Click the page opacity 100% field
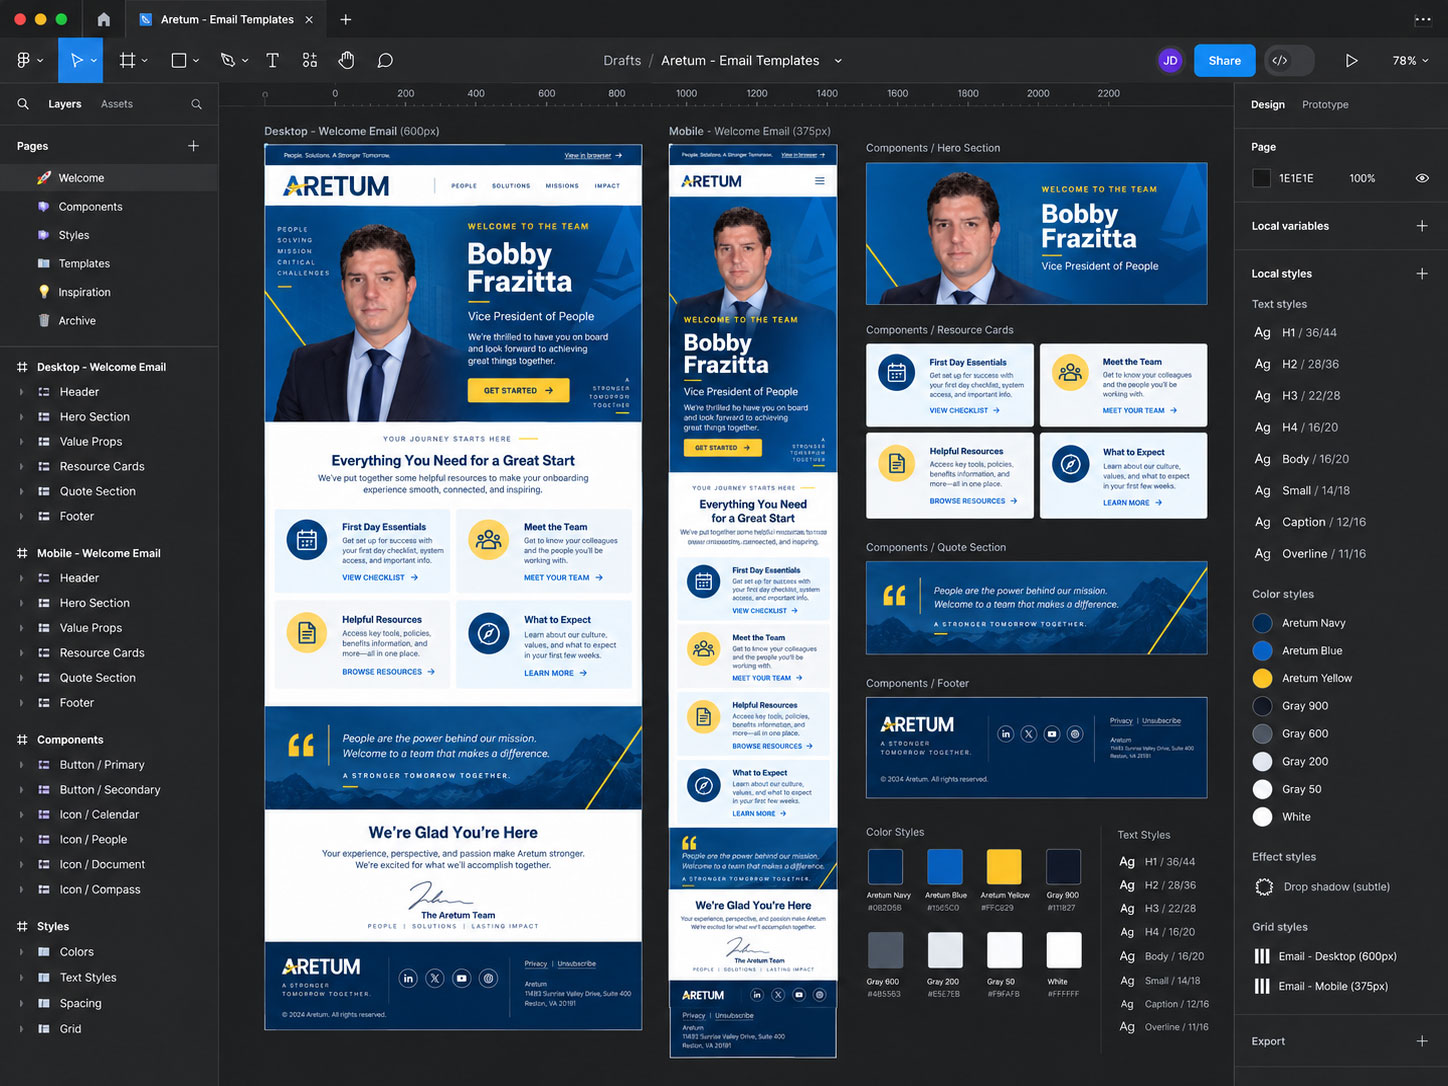This screenshot has width=1448, height=1086. pos(1362,178)
